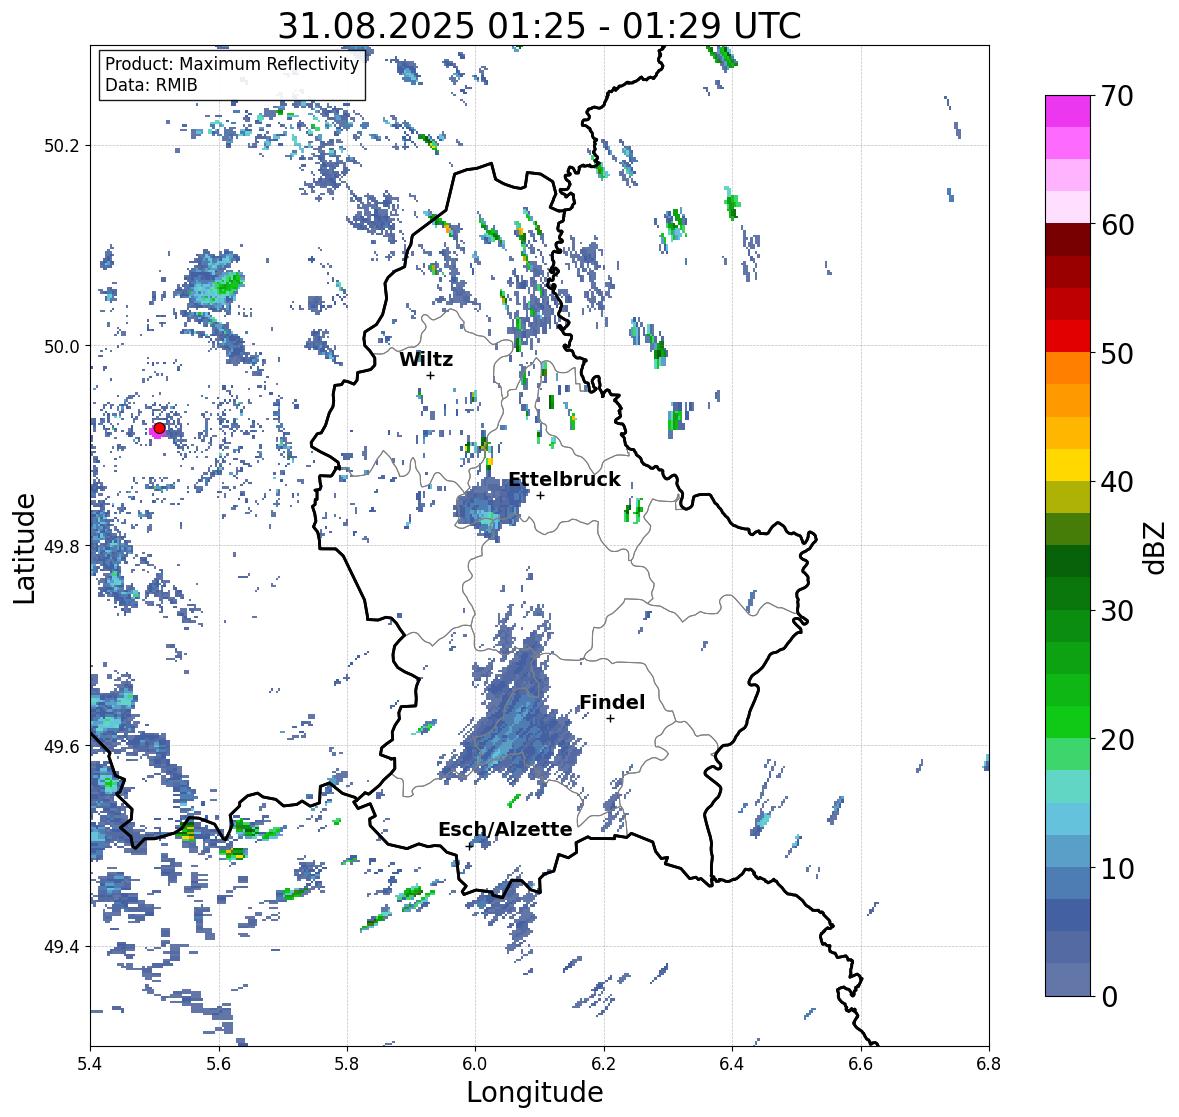
Task: Click the 49.6 latitude tick label
Action: point(62,747)
